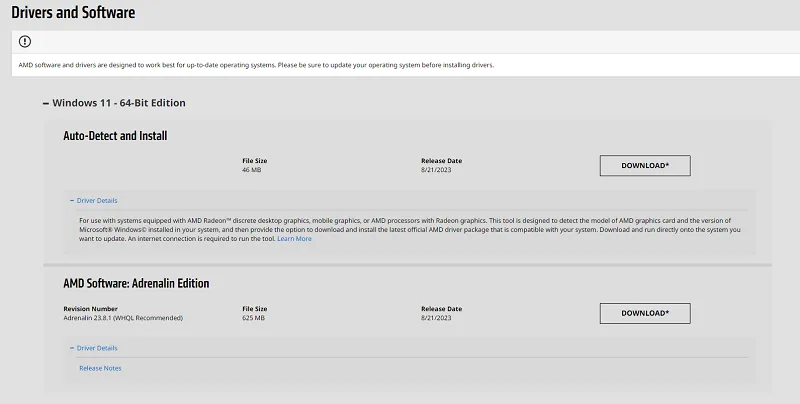Click the Drivers and Software heading

pyautogui.click(x=73, y=12)
